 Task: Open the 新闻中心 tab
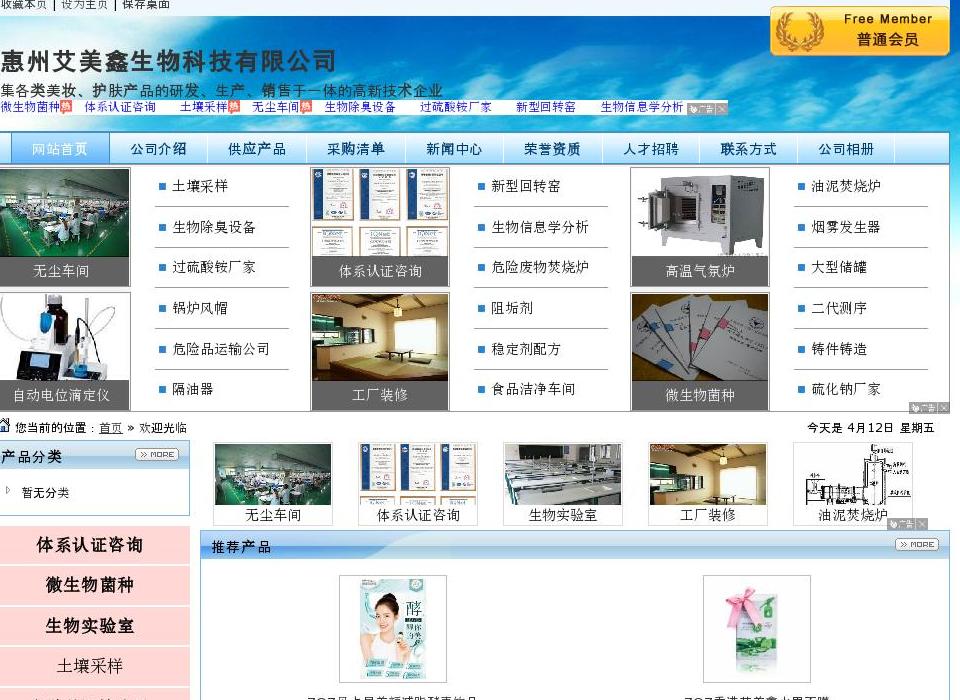[454, 149]
